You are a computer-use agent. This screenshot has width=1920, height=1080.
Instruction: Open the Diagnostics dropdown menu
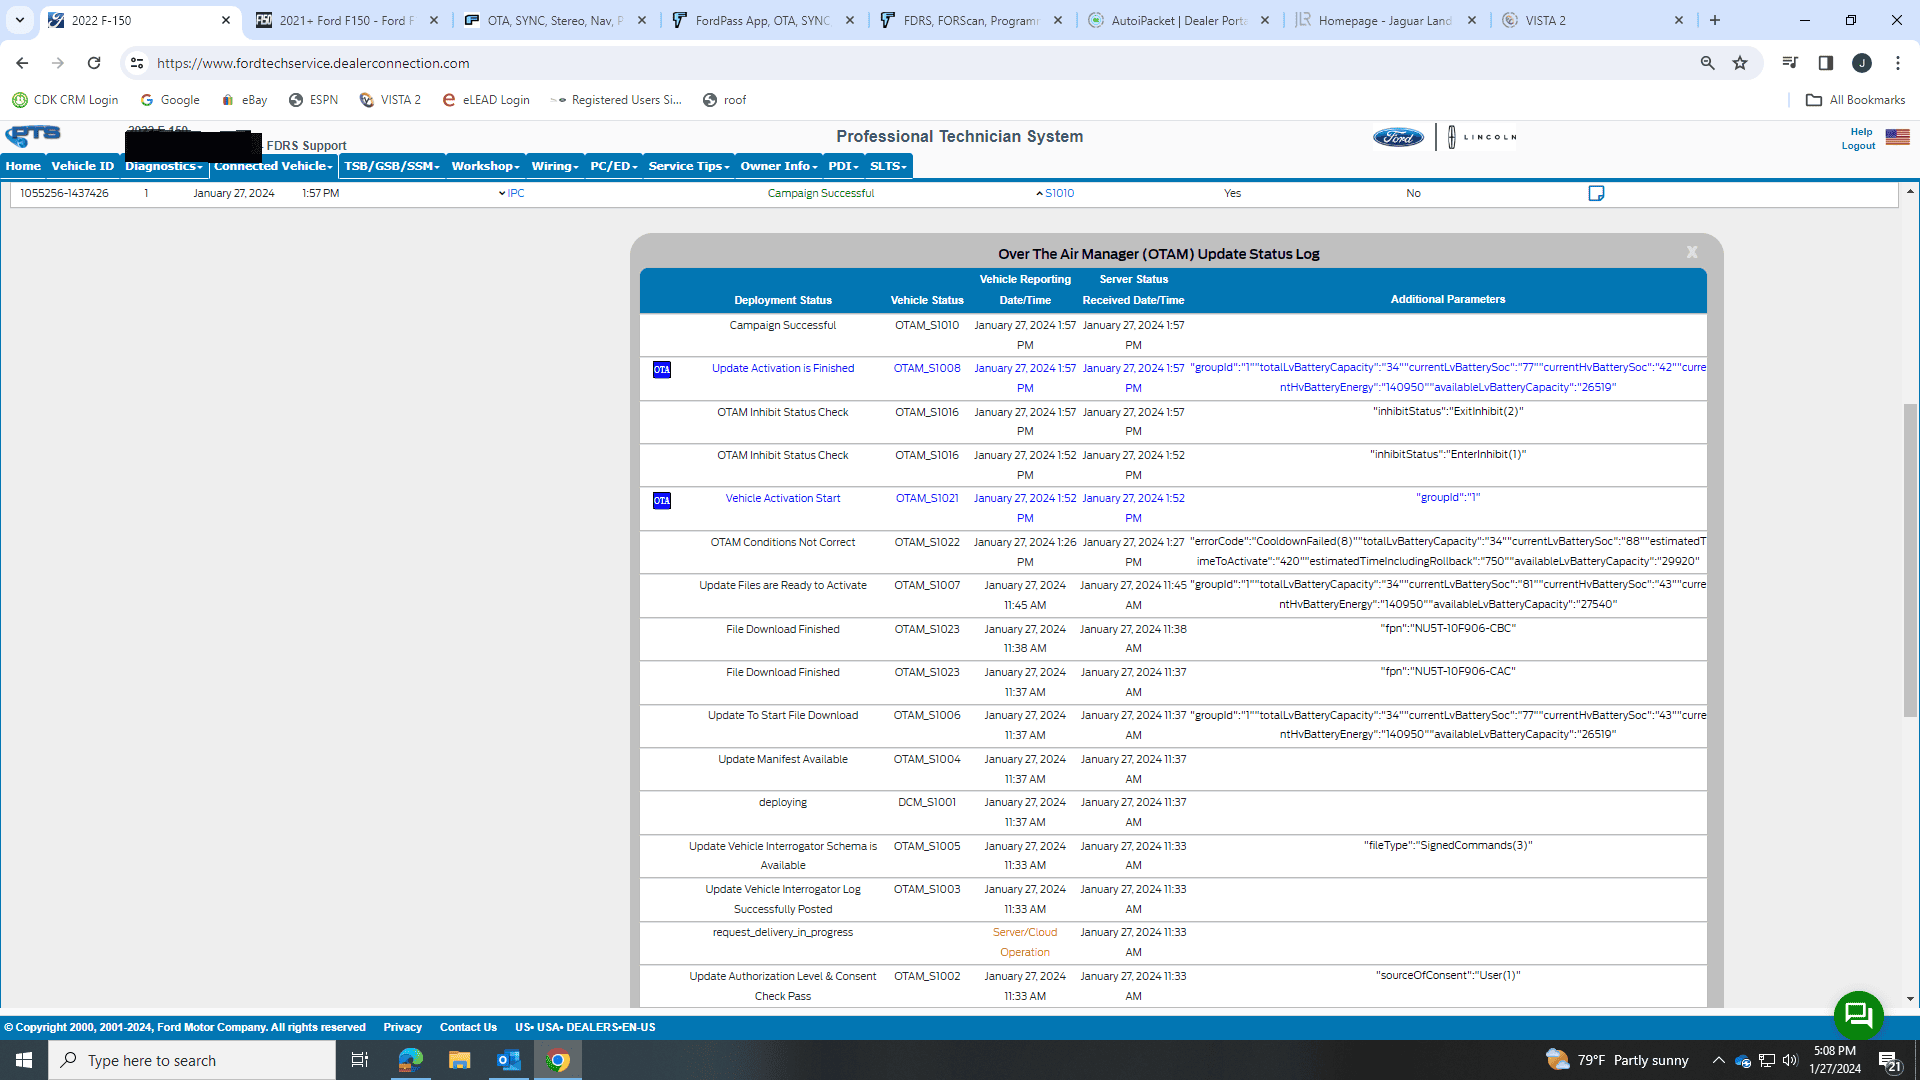[x=163, y=166]
